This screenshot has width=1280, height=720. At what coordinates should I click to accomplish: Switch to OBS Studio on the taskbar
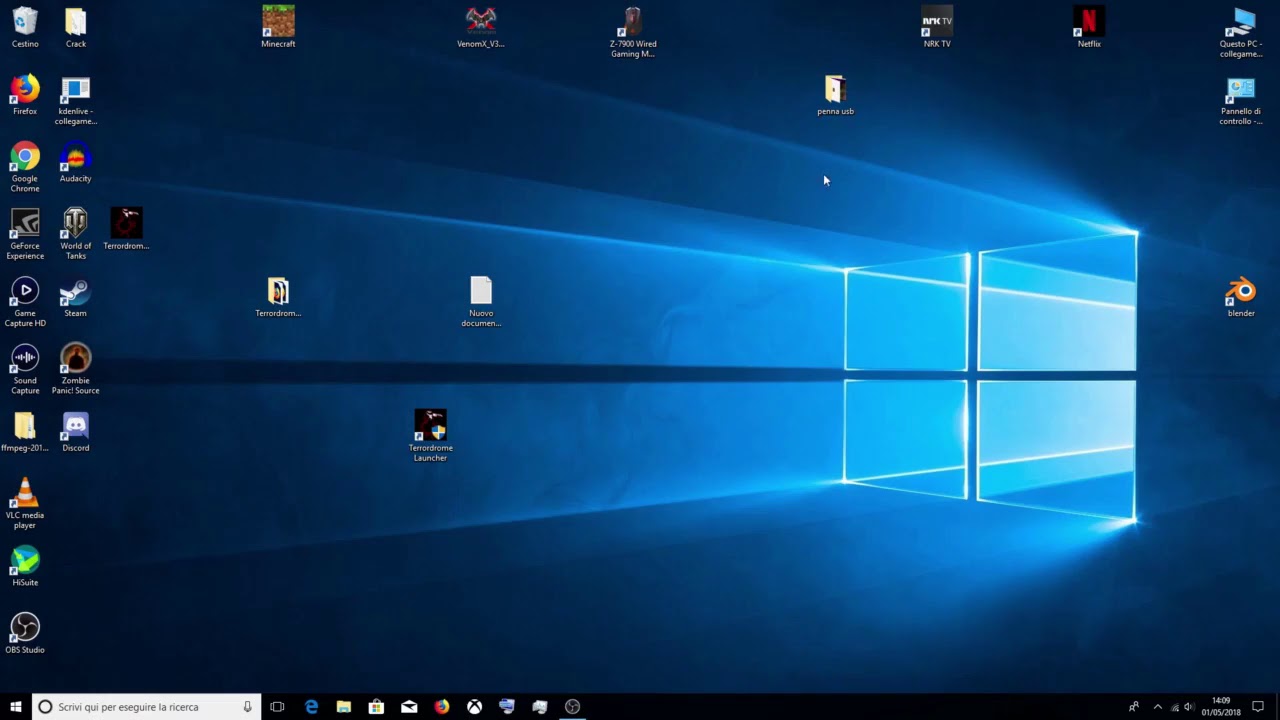[572, 707]
